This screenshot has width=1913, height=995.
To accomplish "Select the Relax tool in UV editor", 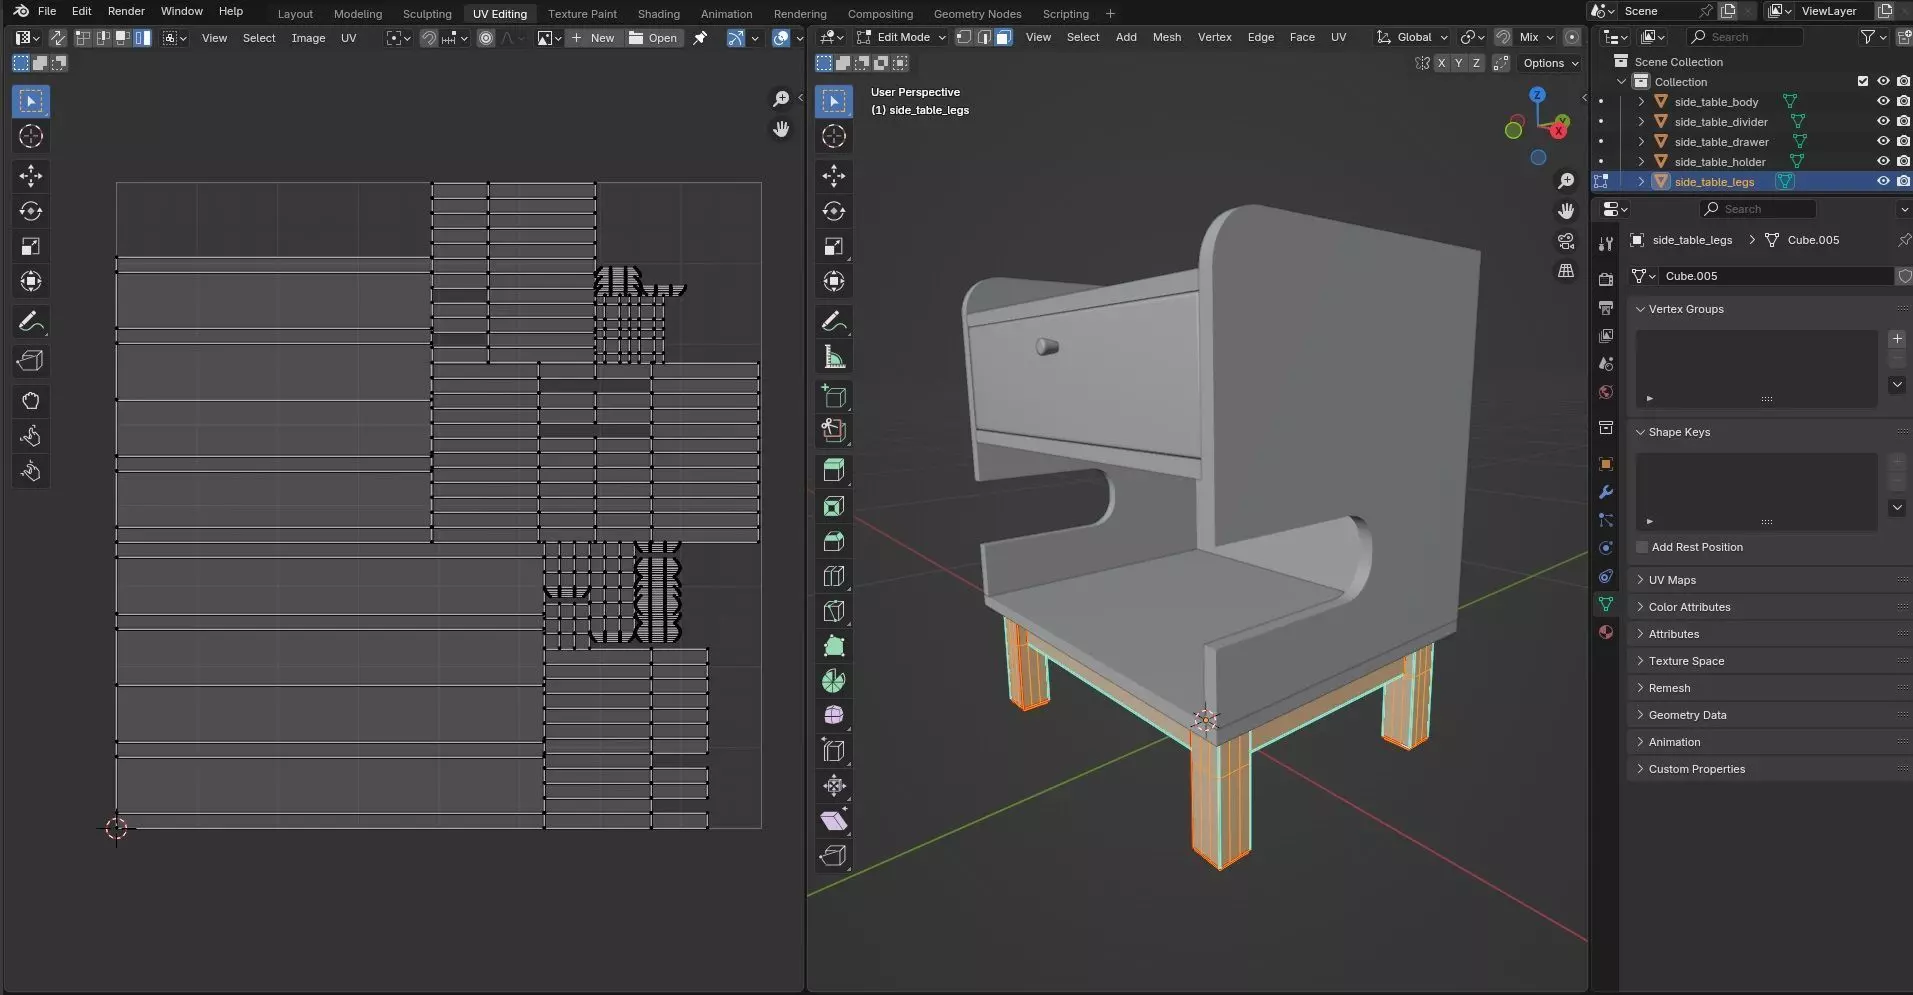I will tap(31, 436).
